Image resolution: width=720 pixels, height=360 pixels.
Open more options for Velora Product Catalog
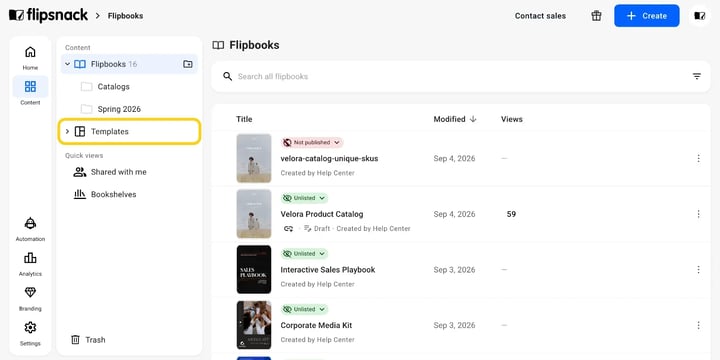698,214
